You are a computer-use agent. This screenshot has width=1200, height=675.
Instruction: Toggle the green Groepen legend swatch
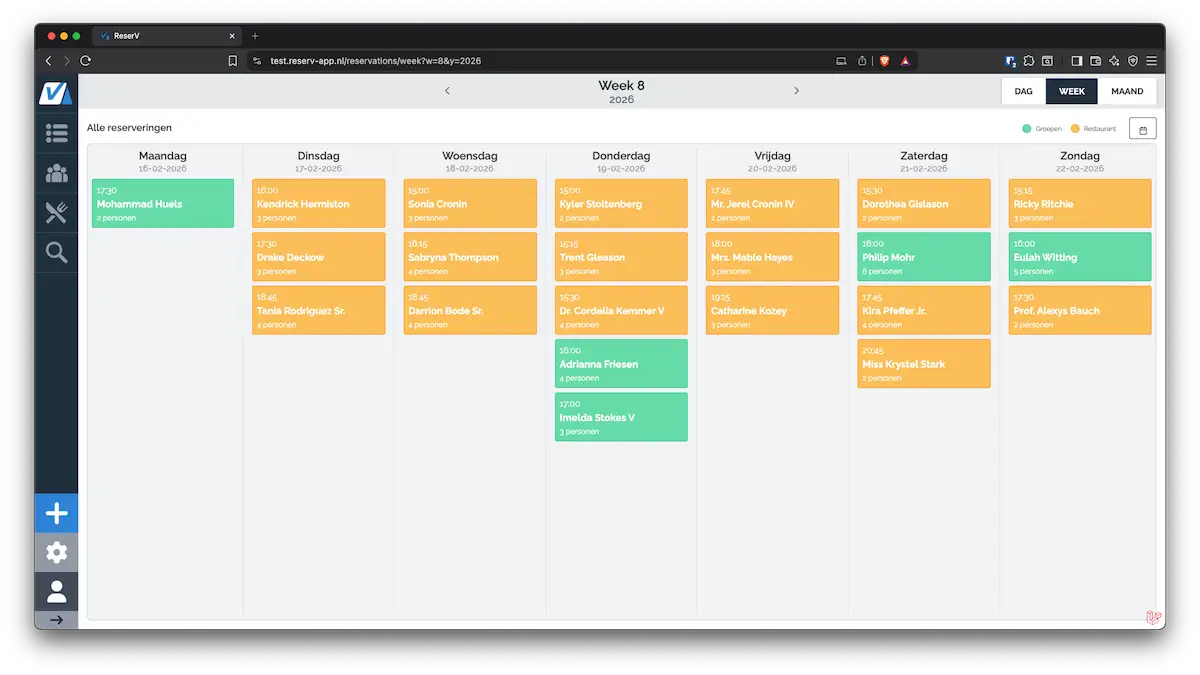(x=1027, y=129)
